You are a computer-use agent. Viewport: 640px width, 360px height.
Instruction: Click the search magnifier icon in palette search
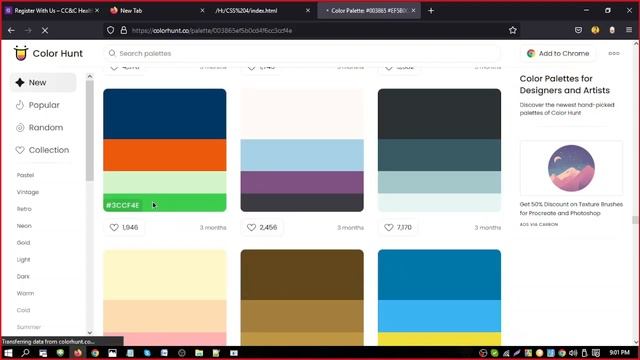click(112, 53)
